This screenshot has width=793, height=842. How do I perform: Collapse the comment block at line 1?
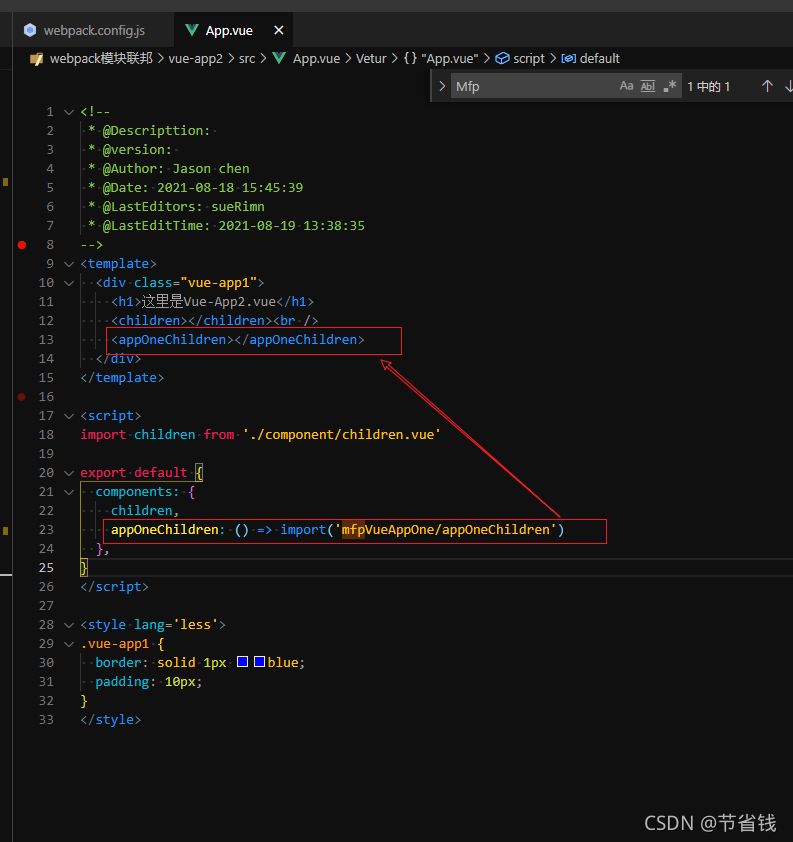tap(69, 112)
